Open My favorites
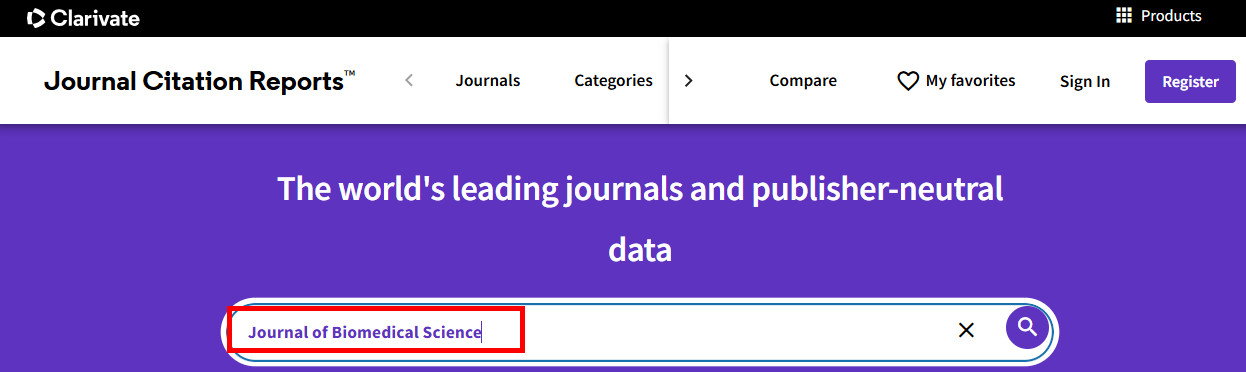 click(956, 81)
